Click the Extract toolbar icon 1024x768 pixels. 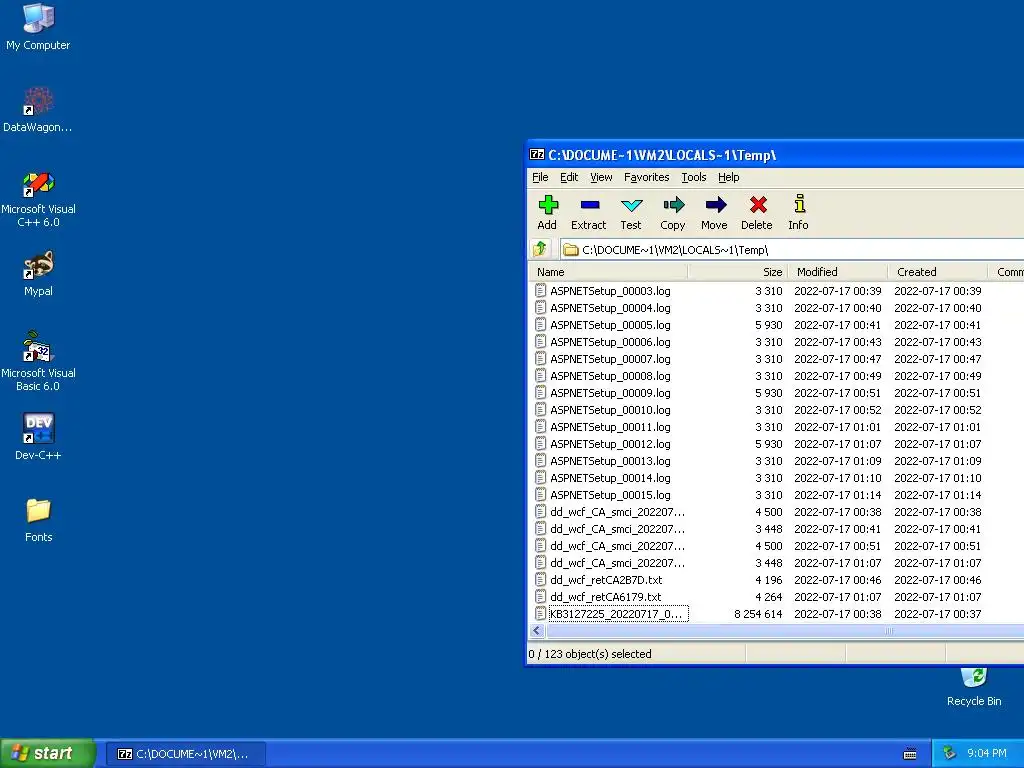[x=590, y=205]
